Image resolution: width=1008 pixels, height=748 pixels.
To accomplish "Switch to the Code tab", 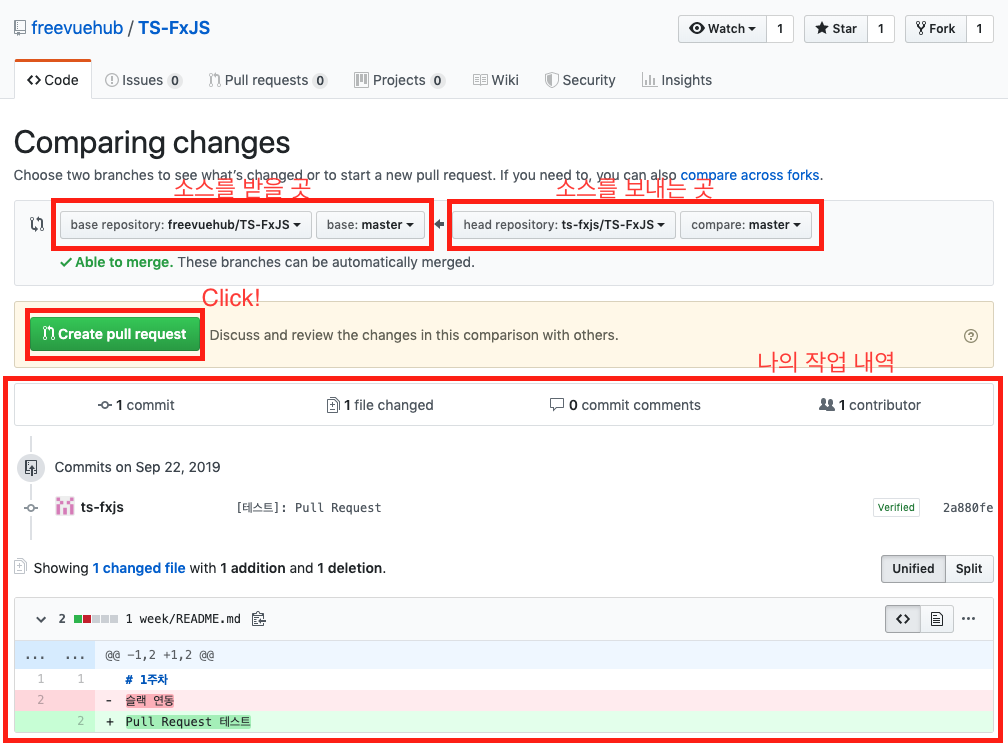I will [x=53, y=80].
